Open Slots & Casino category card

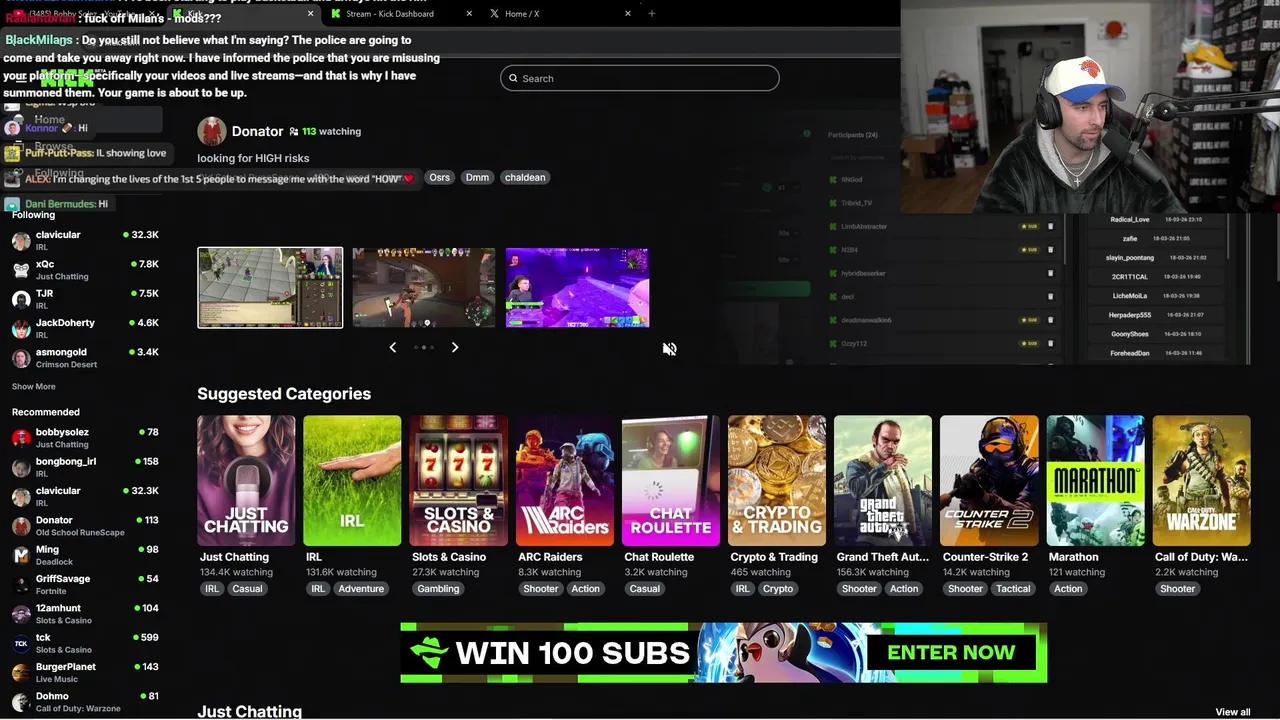click(458, 480)
